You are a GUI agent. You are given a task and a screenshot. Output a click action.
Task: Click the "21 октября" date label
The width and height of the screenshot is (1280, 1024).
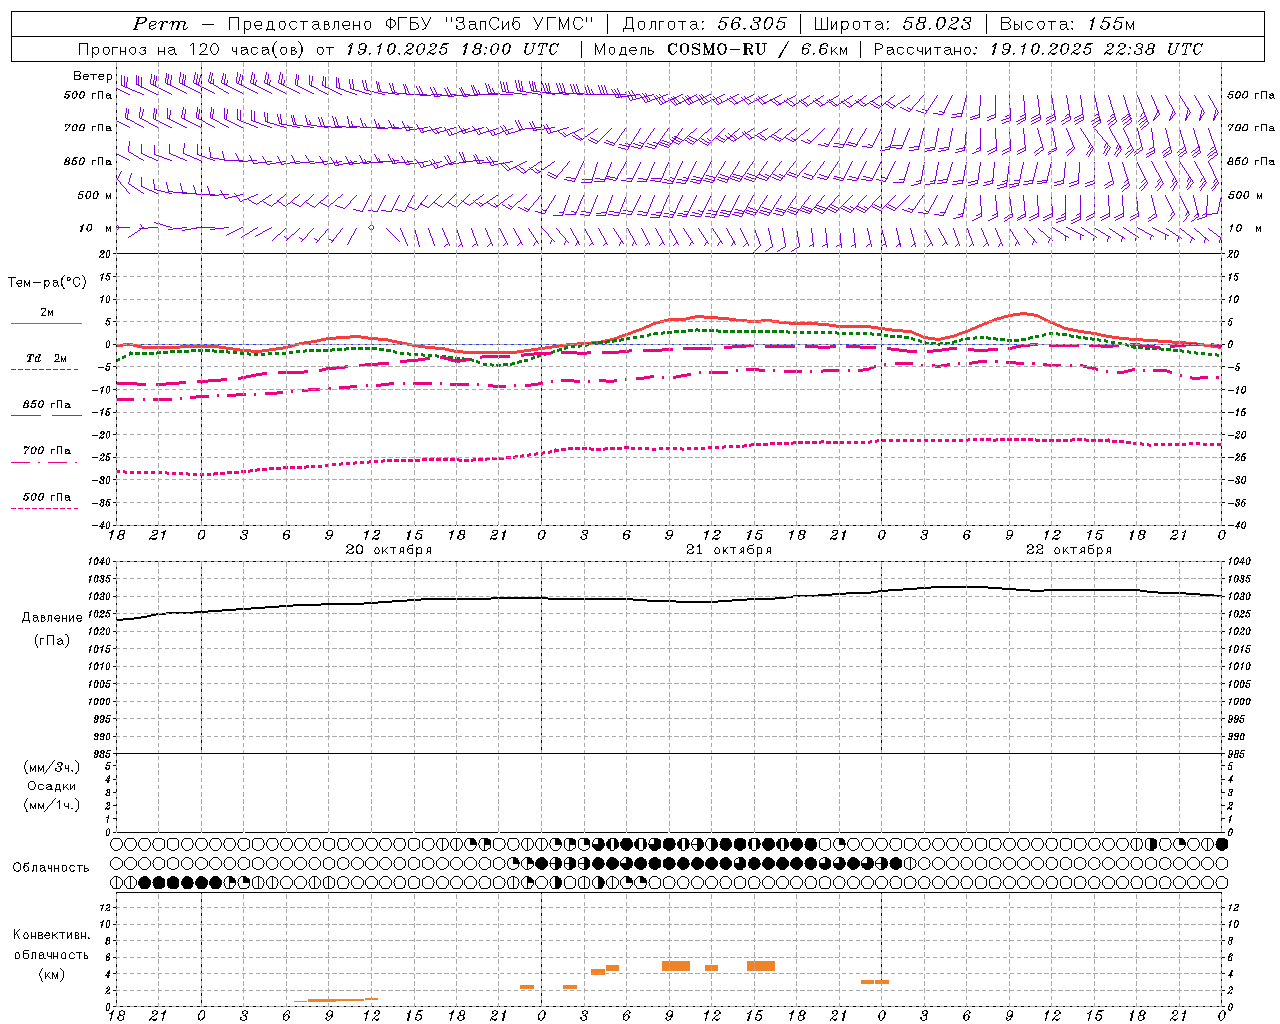click(x=728, y=550)
